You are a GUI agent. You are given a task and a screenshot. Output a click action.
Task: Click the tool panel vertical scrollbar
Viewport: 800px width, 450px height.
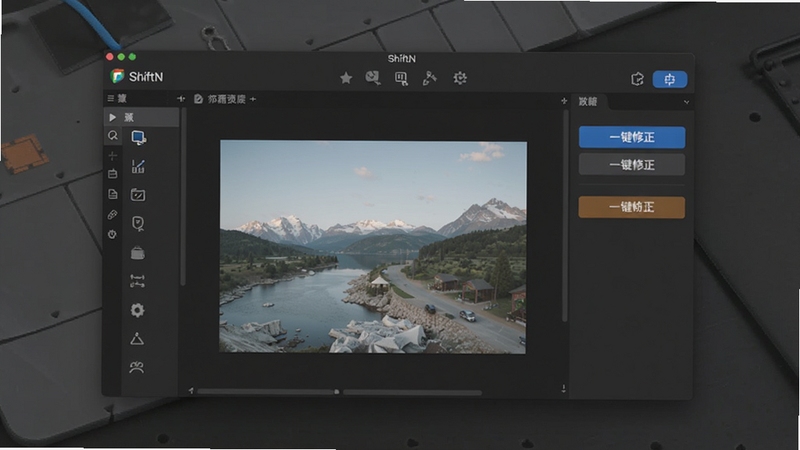[x=183, y=196]
